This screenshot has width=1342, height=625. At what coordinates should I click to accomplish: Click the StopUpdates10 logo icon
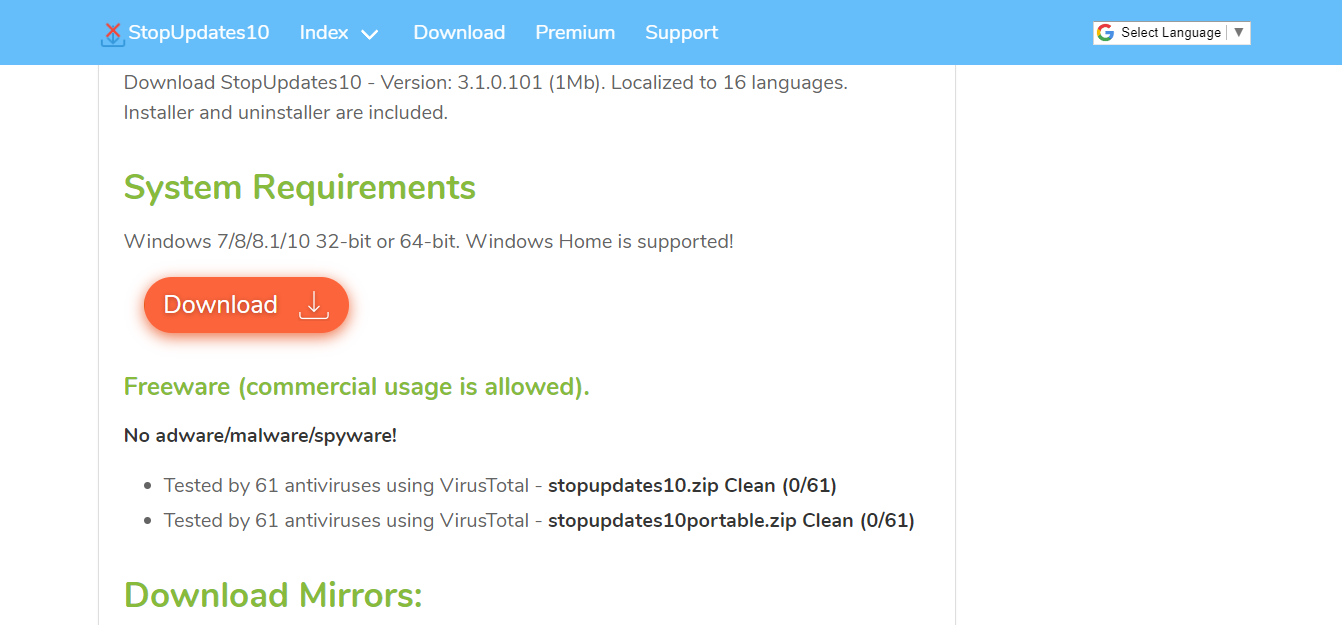113,34
